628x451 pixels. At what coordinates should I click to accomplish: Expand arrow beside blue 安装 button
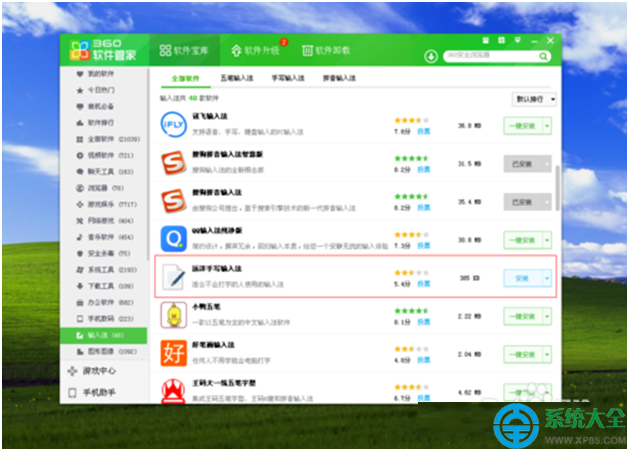coord(547,278)
